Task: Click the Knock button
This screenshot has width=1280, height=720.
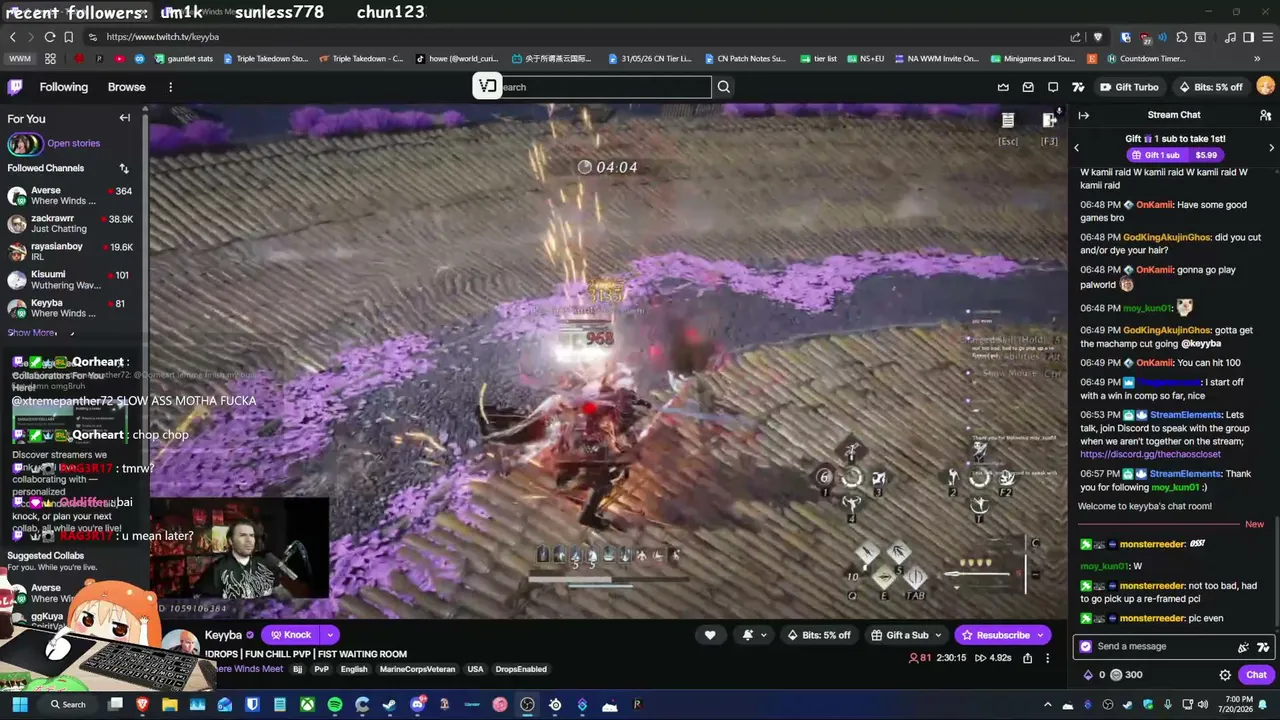Action: click(290, 635)
